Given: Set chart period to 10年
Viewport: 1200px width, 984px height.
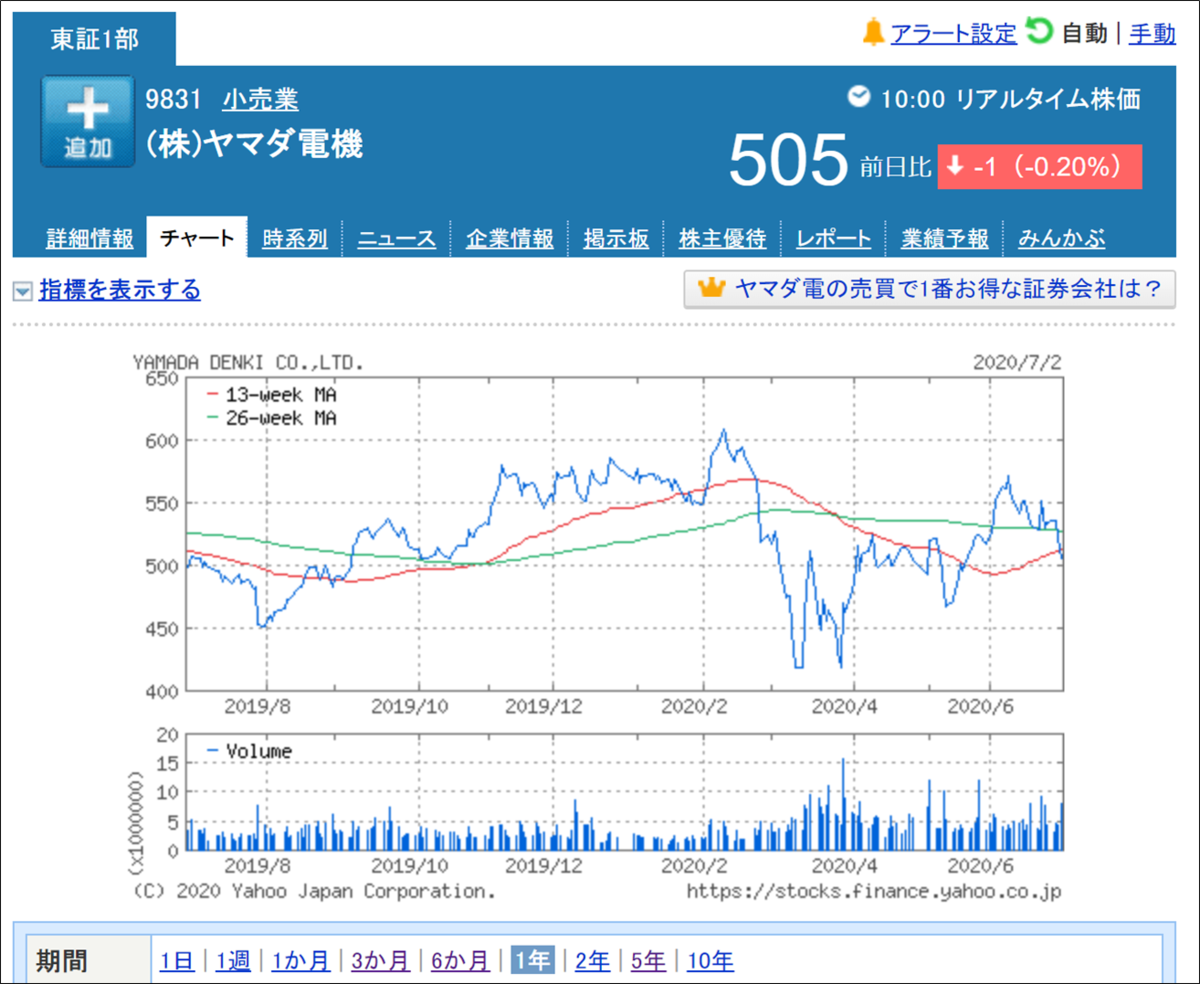Looking at the screenshot, I should coord(710,961).
